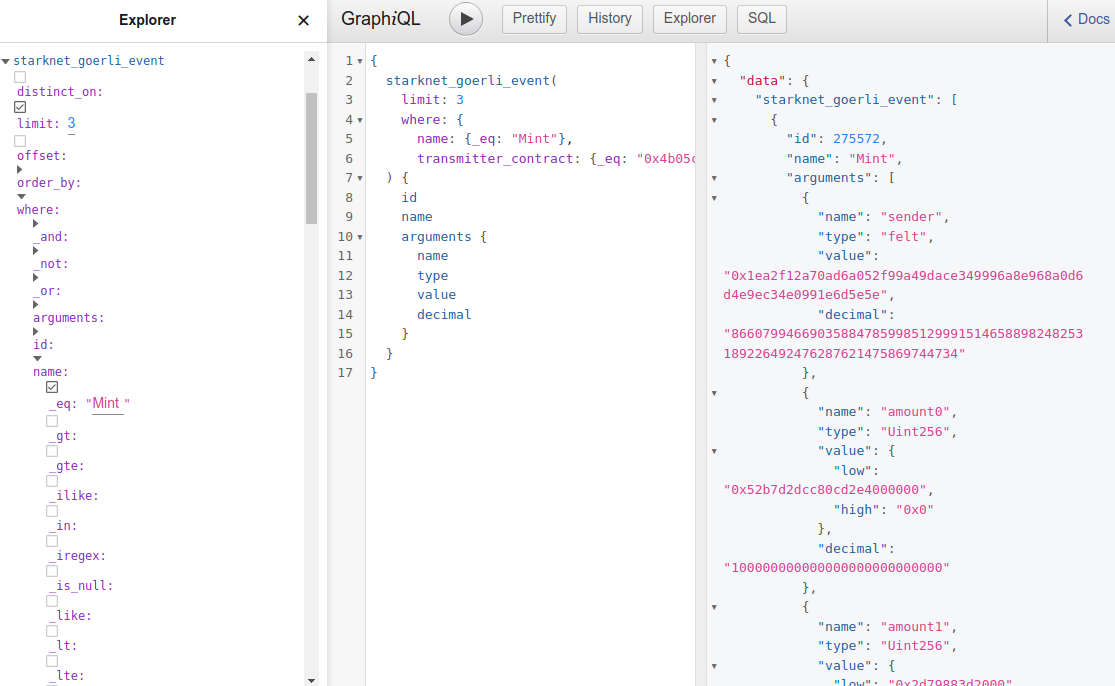Edit the limit value 3
Image resolution: width=1115 pixels, height=686 pixels.
click(71, 124)
